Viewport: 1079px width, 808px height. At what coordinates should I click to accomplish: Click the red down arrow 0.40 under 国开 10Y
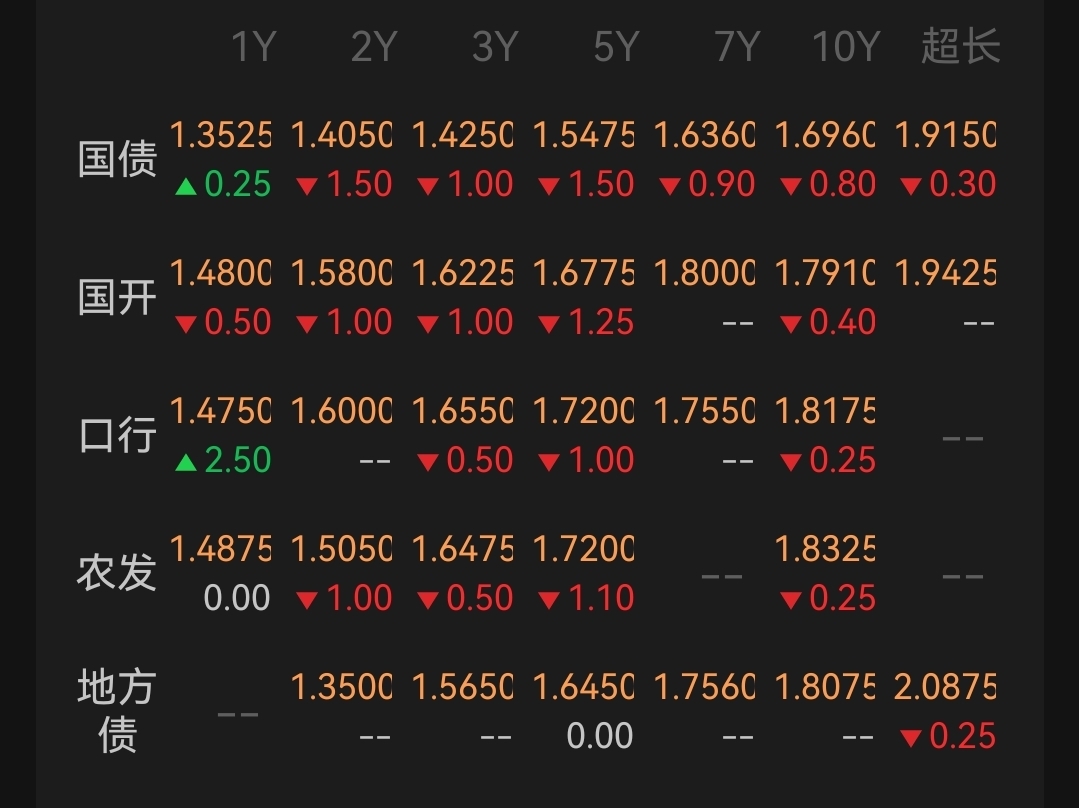point(828,322)
